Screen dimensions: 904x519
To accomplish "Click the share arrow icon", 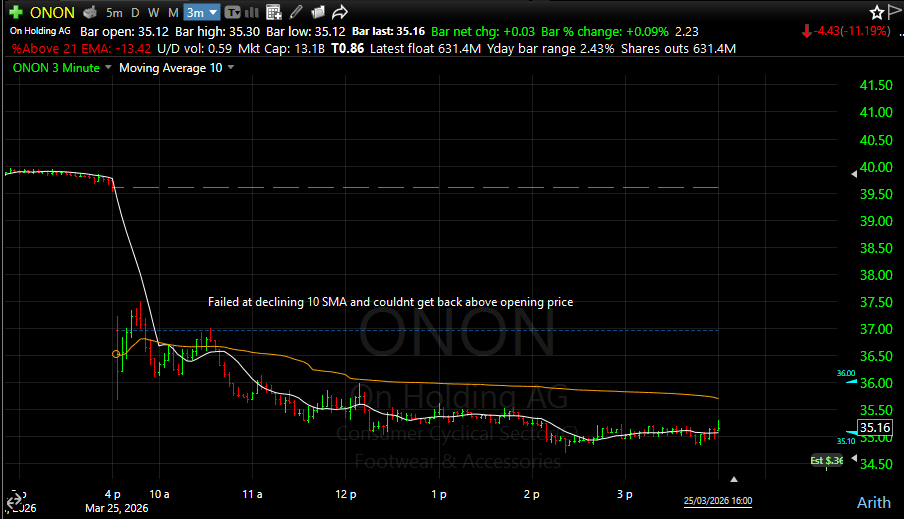I will click(340, 12).
